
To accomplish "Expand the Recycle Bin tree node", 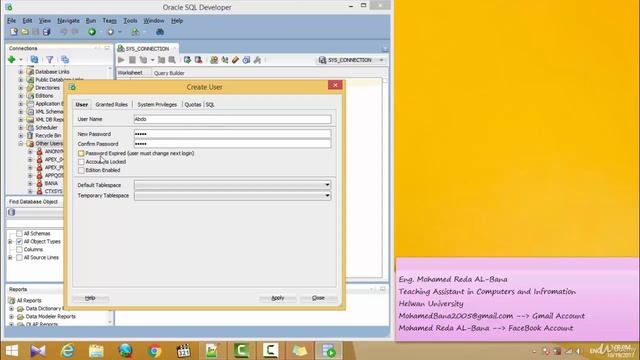I will pyautogui.click(x=21, y=136).
